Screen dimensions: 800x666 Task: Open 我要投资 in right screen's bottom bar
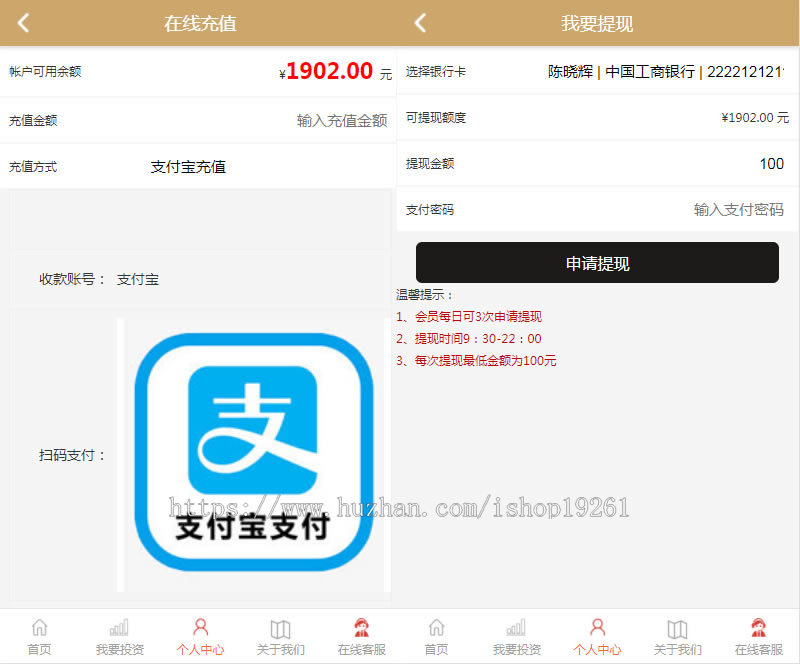(x=516, y=637)
